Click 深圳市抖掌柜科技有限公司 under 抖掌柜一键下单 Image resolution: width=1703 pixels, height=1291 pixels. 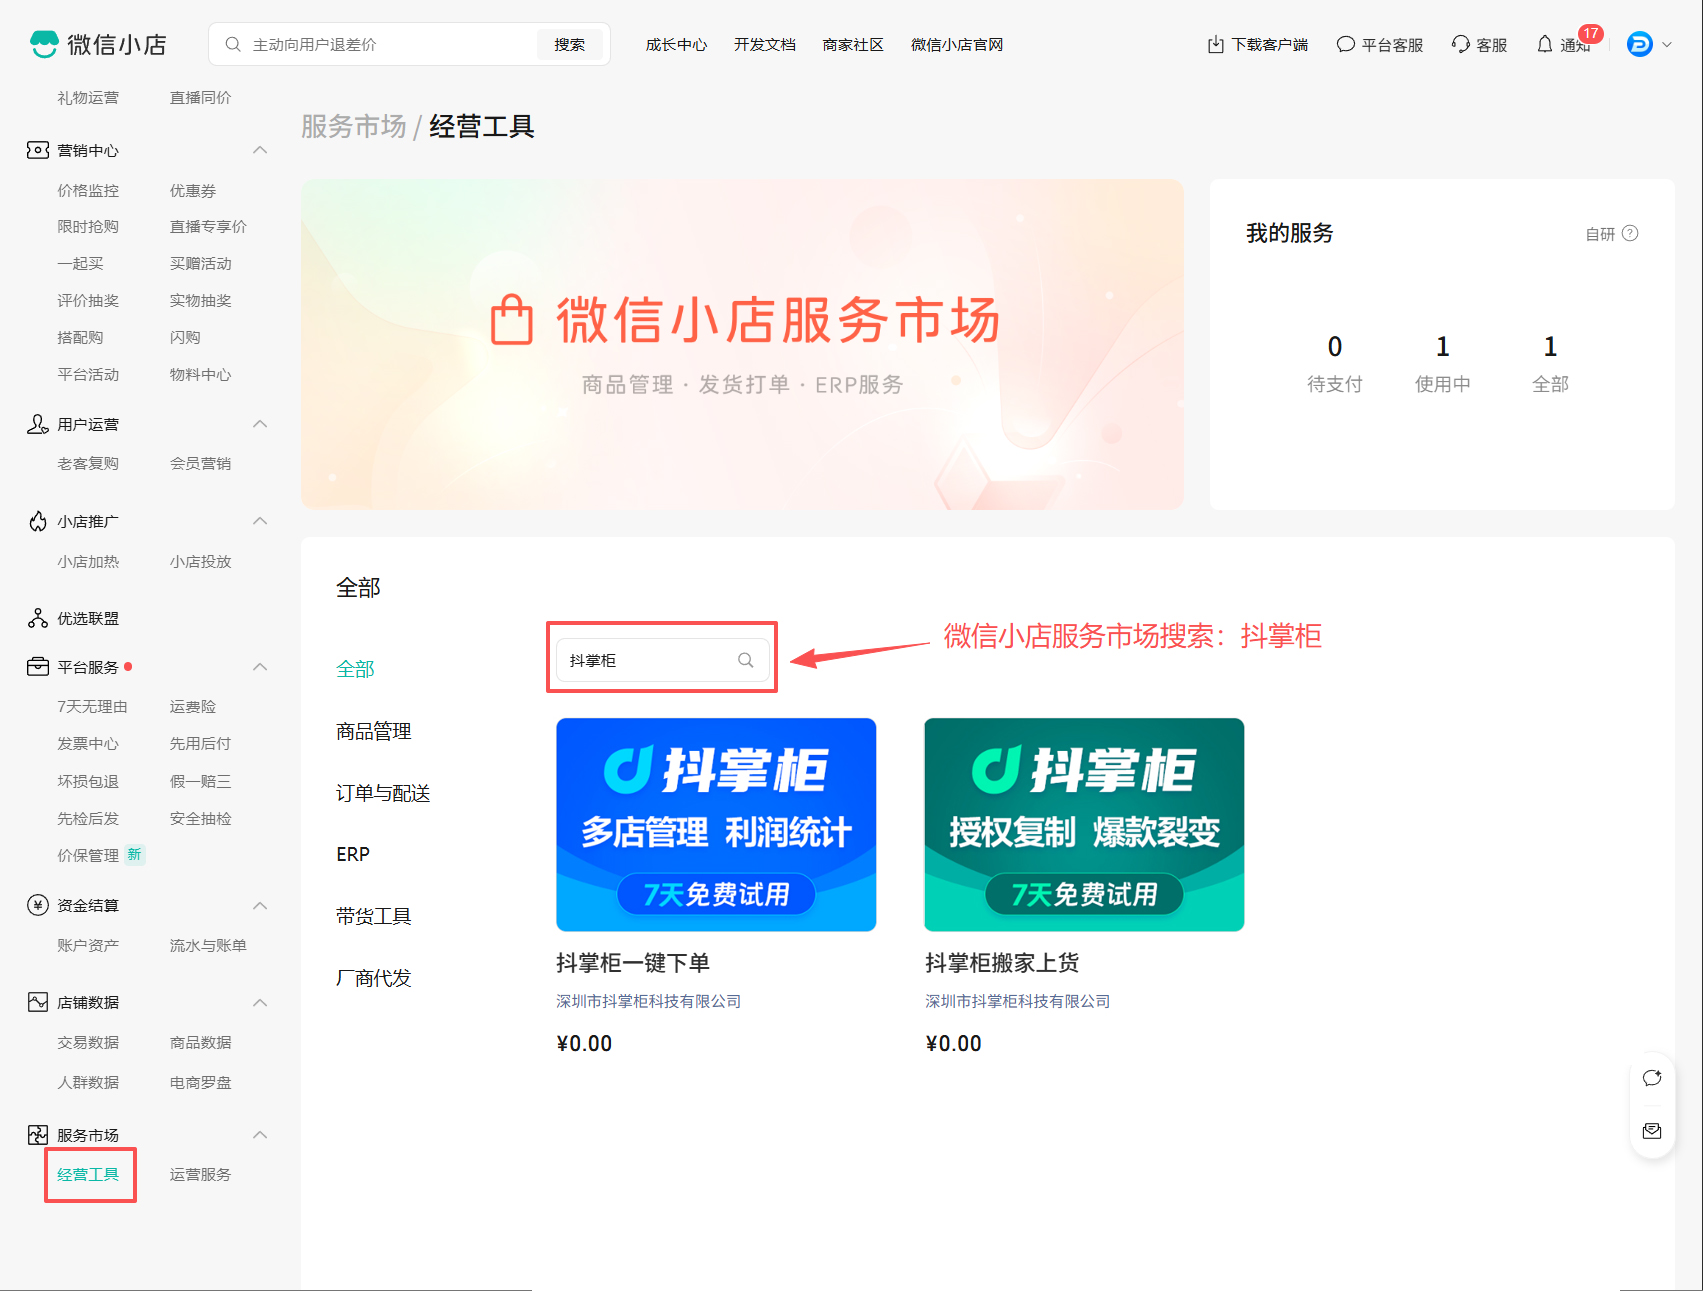click(x=648, y=1001)
